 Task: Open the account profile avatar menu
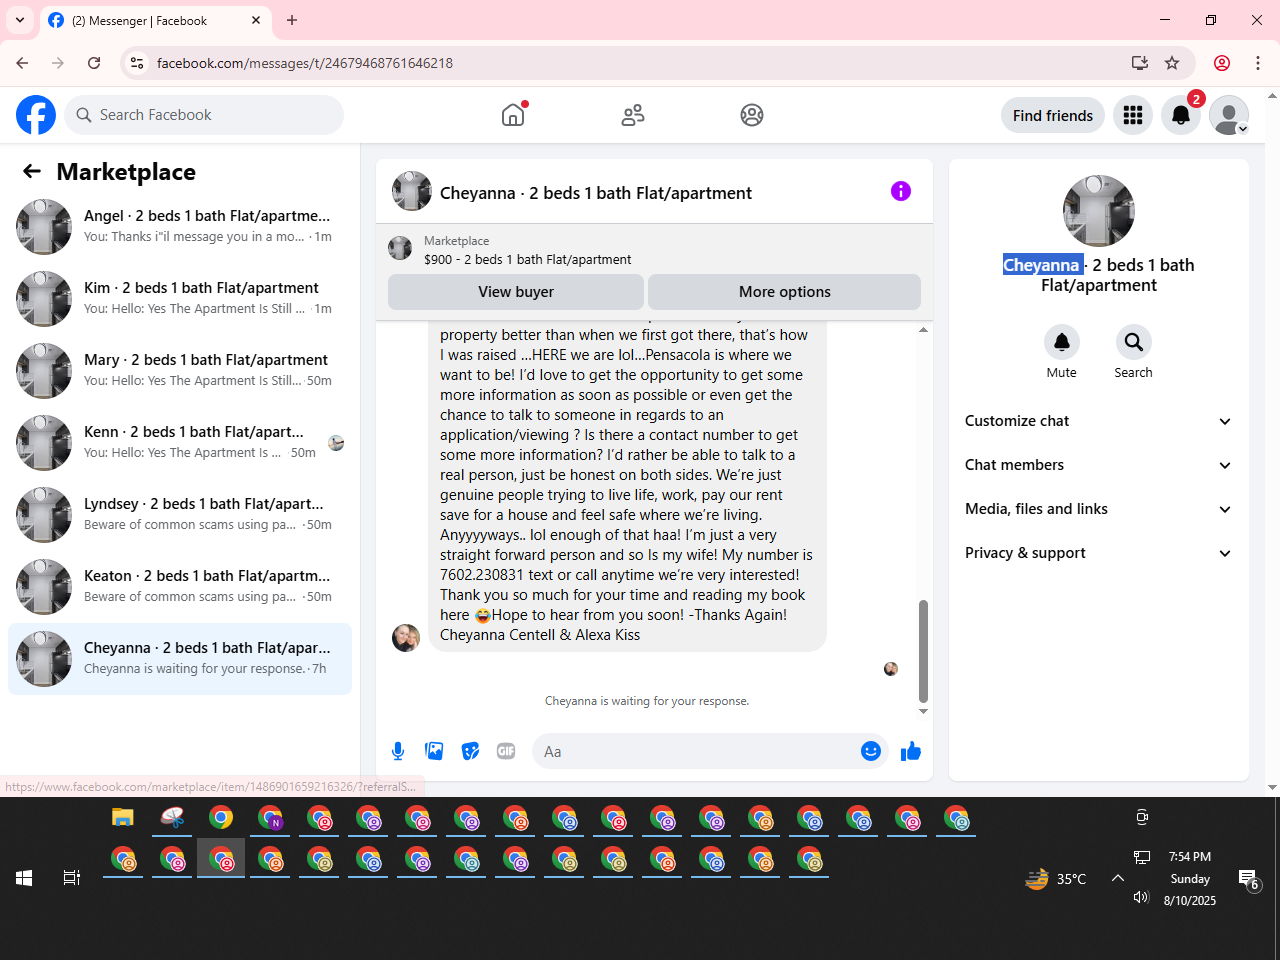click(x=1229, y=115)
